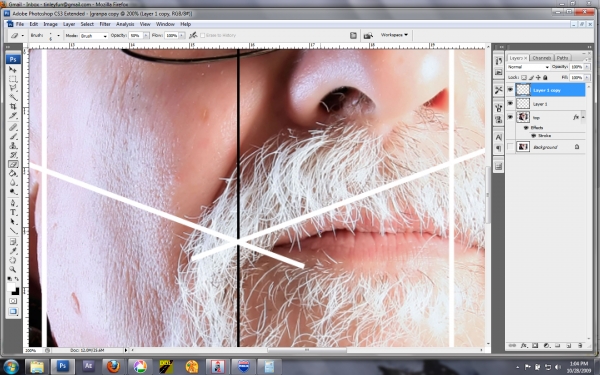Select the Slice tool
Image resolution: width=600 pixels, height=375 pixels.
click(13, 116)
